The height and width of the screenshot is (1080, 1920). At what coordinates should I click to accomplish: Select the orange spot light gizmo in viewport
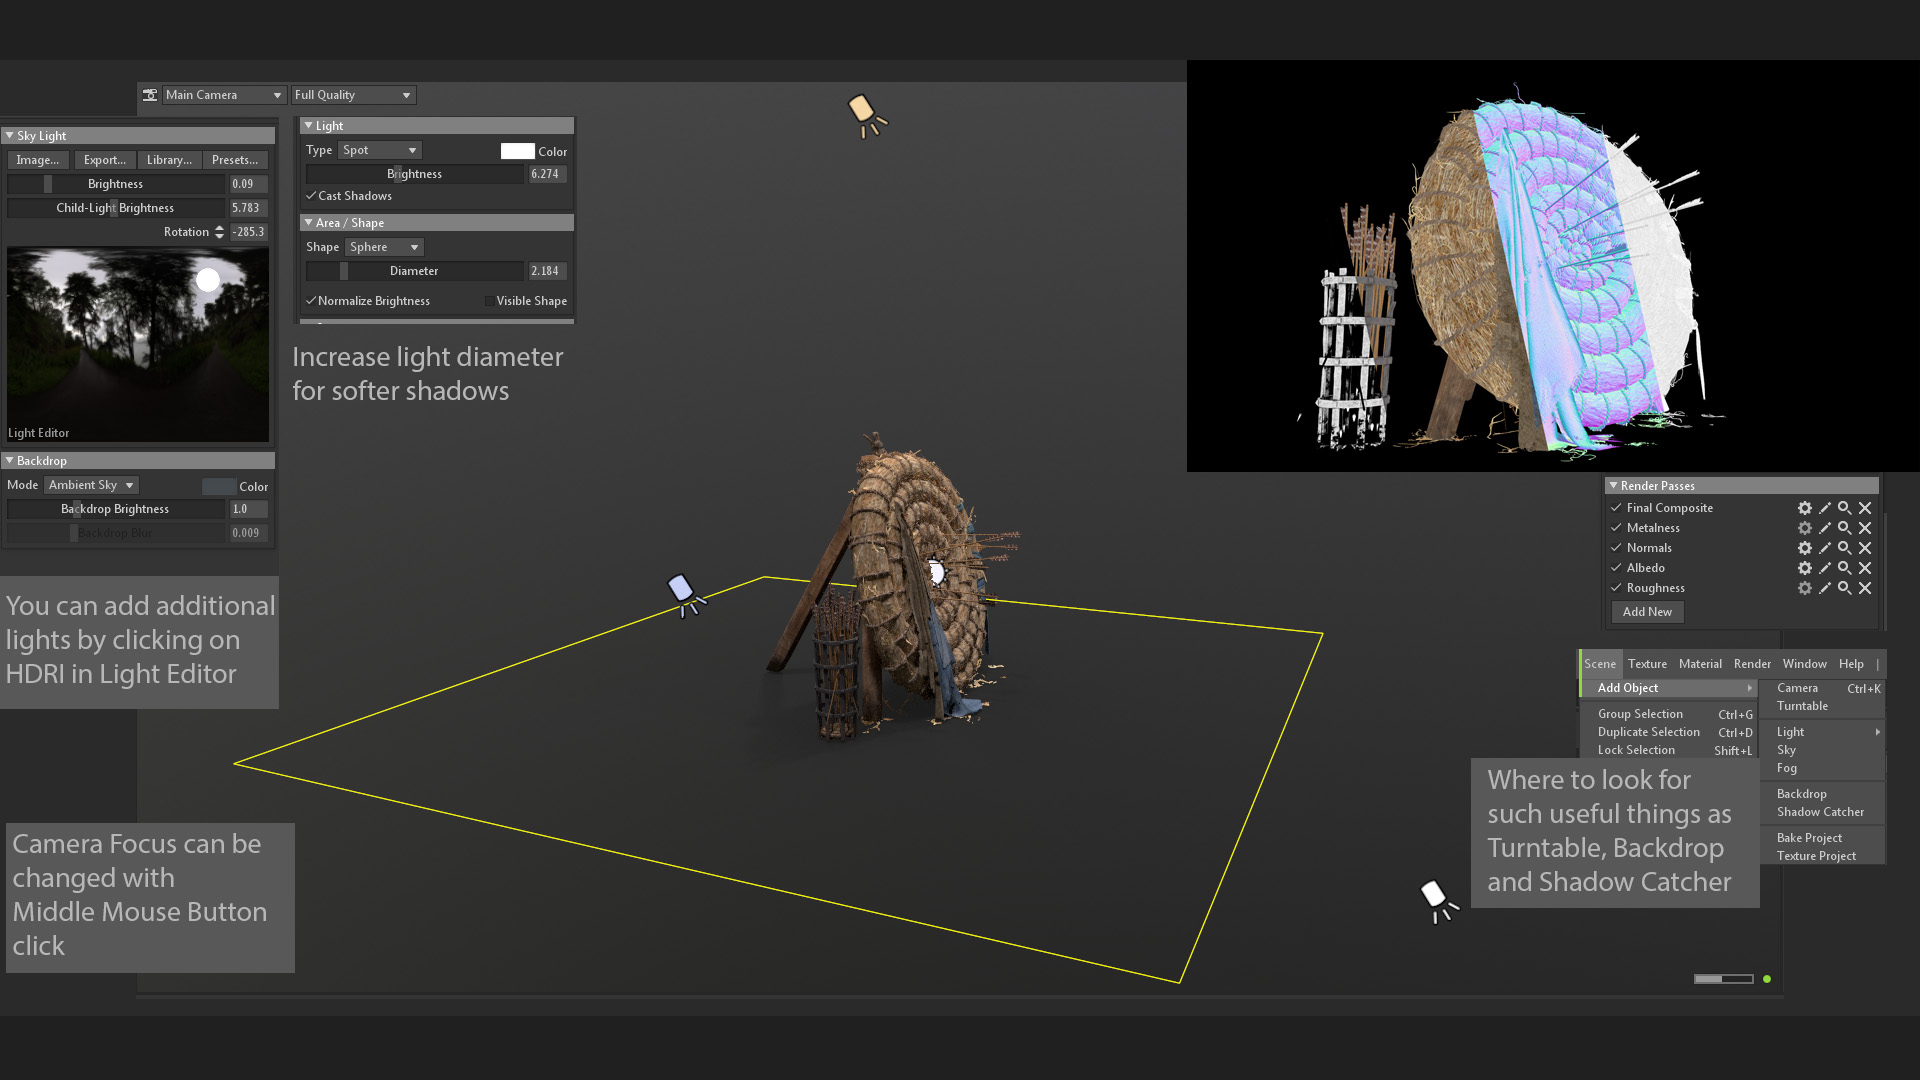pos(863,109)
